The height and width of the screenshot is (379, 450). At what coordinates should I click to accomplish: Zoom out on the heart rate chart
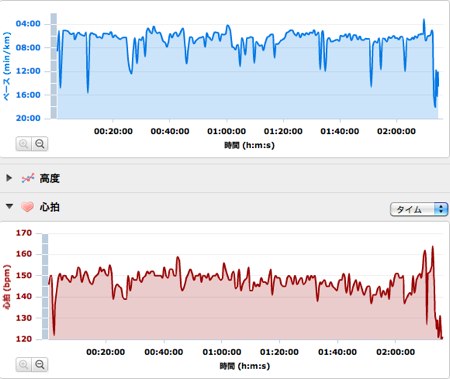(x=40, y=365)
